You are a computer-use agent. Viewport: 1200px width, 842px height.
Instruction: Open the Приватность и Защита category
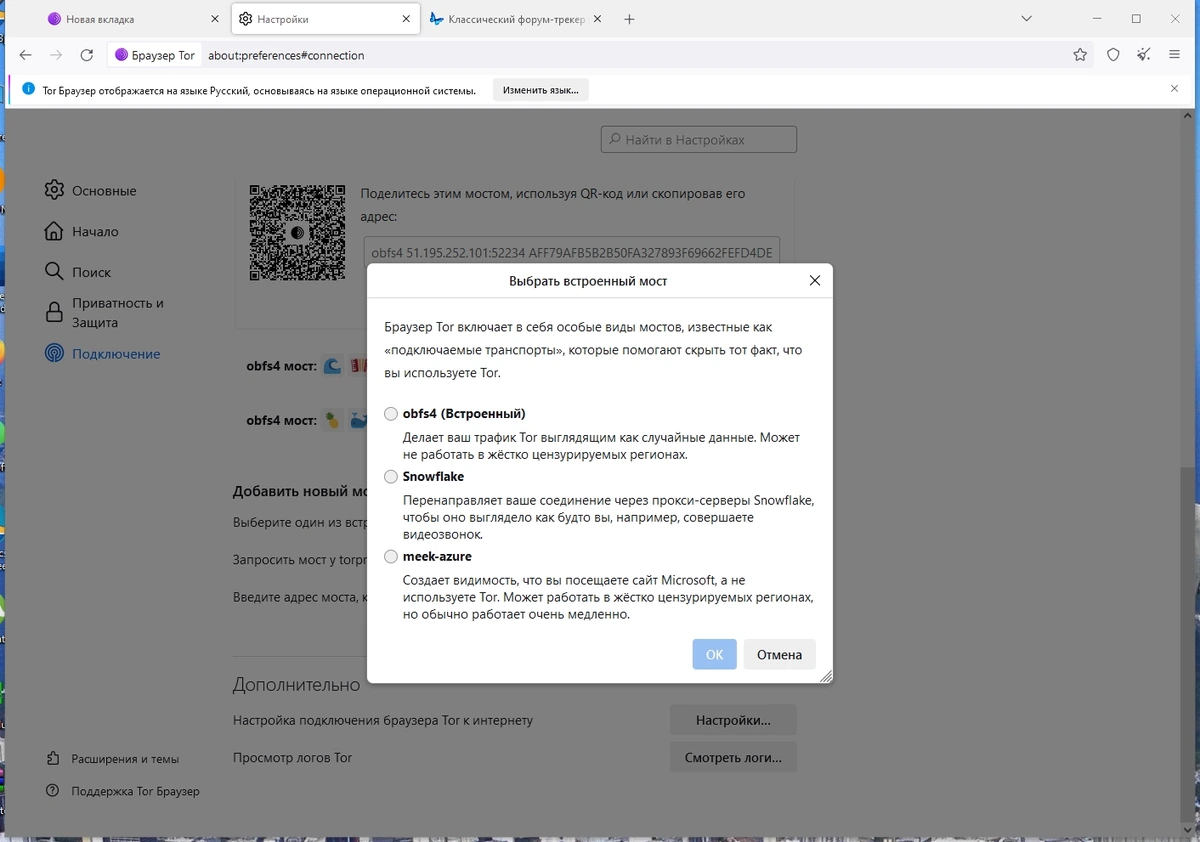coord(117,313)
